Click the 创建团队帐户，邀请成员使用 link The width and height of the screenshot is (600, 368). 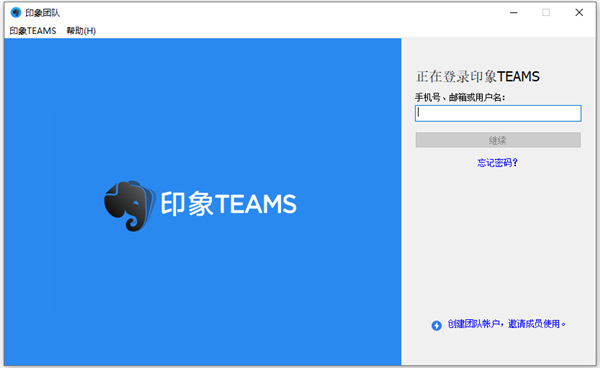[506, 324]
